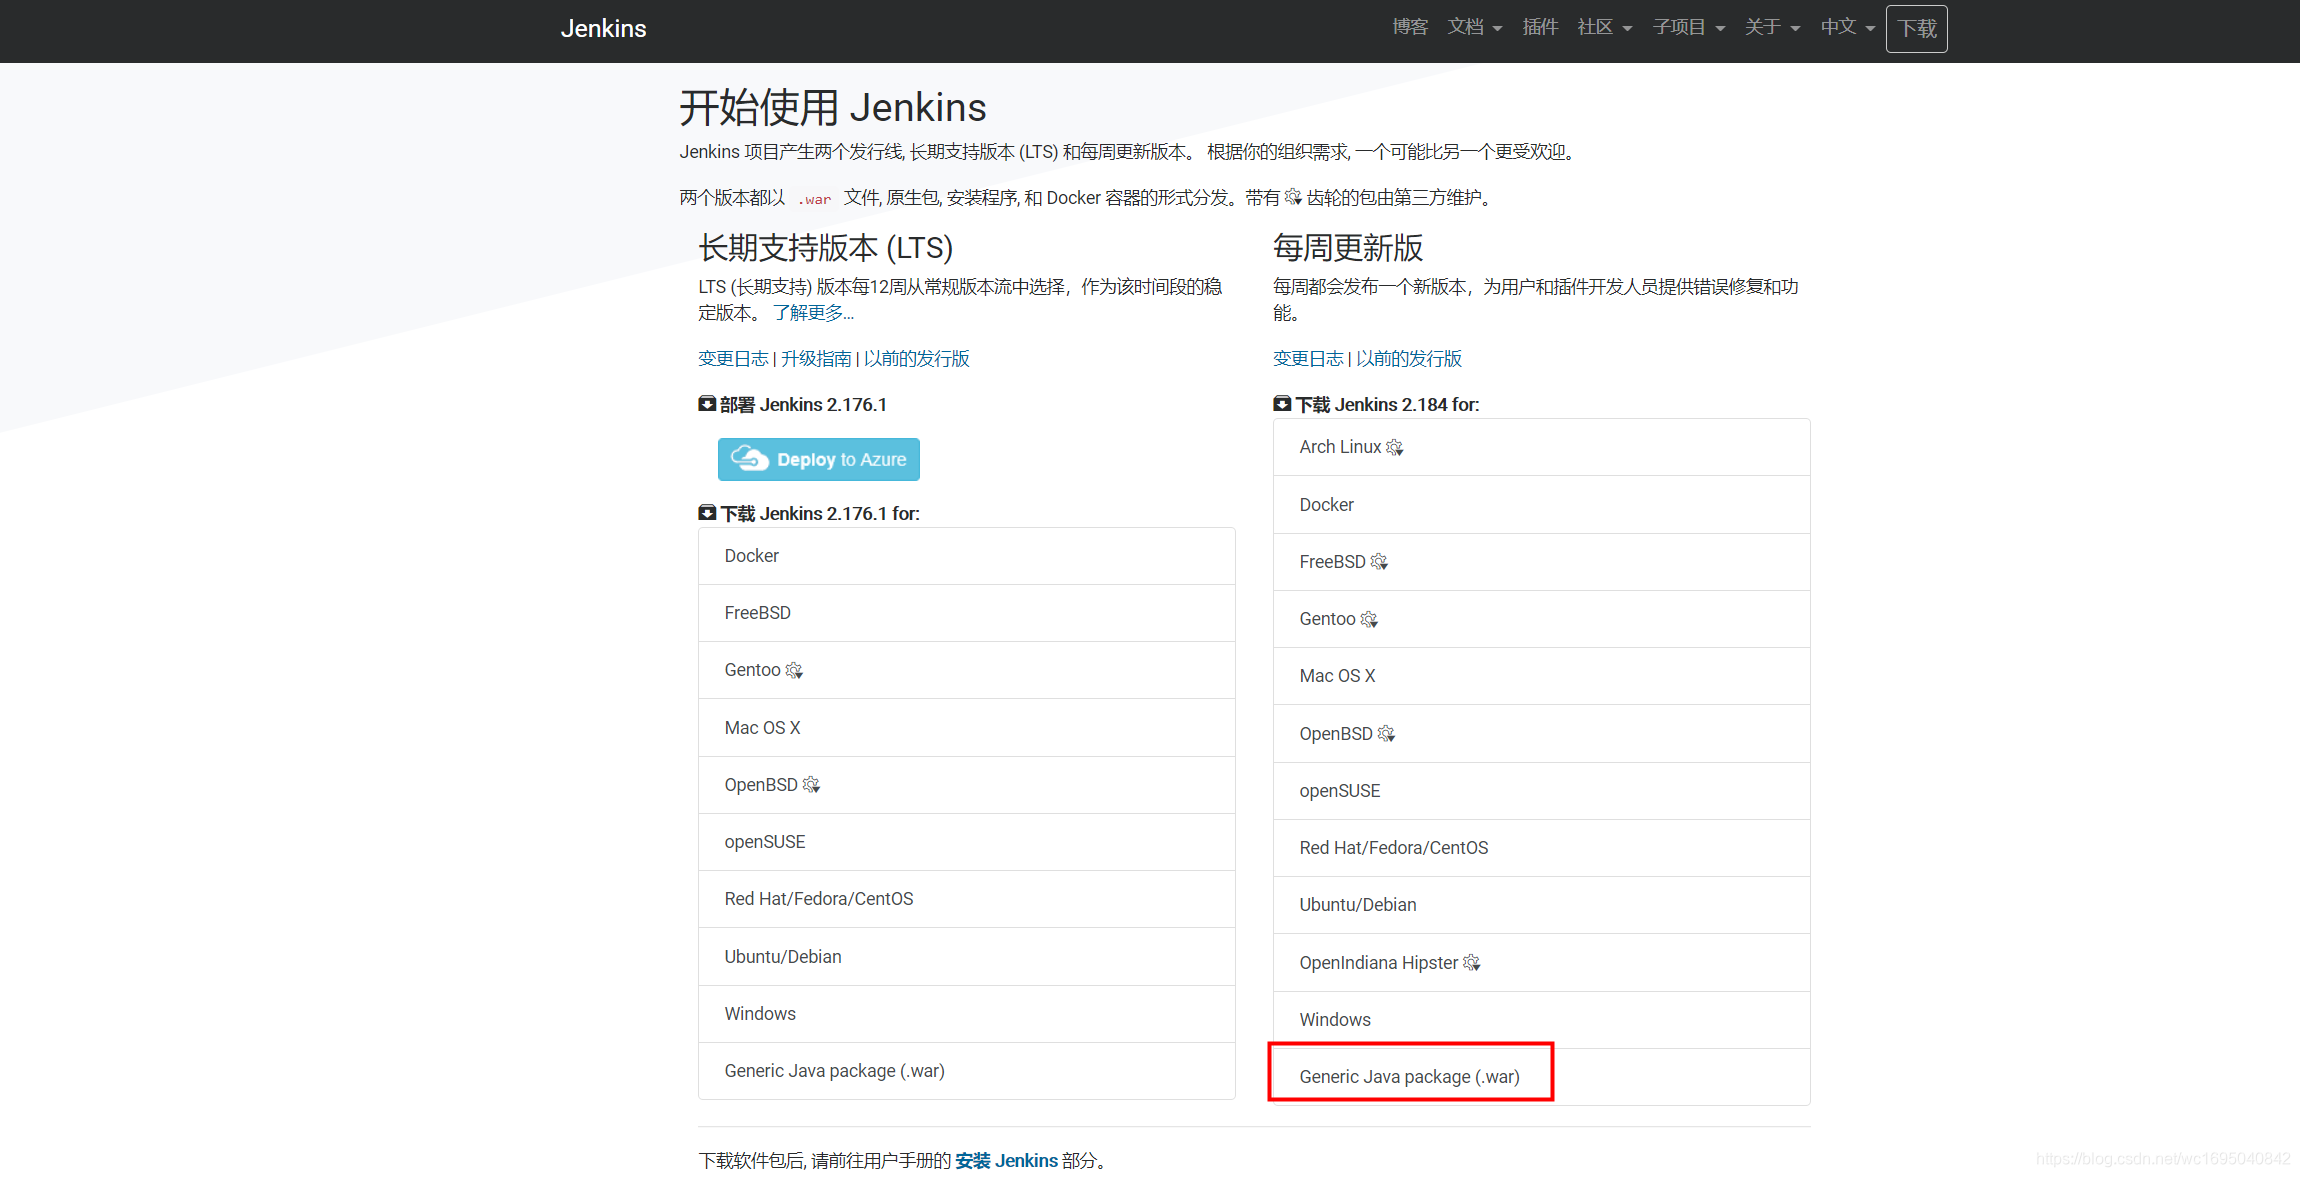Click the Deploy to Azure button
The image size is (2300, 1177).
(819, 459)
